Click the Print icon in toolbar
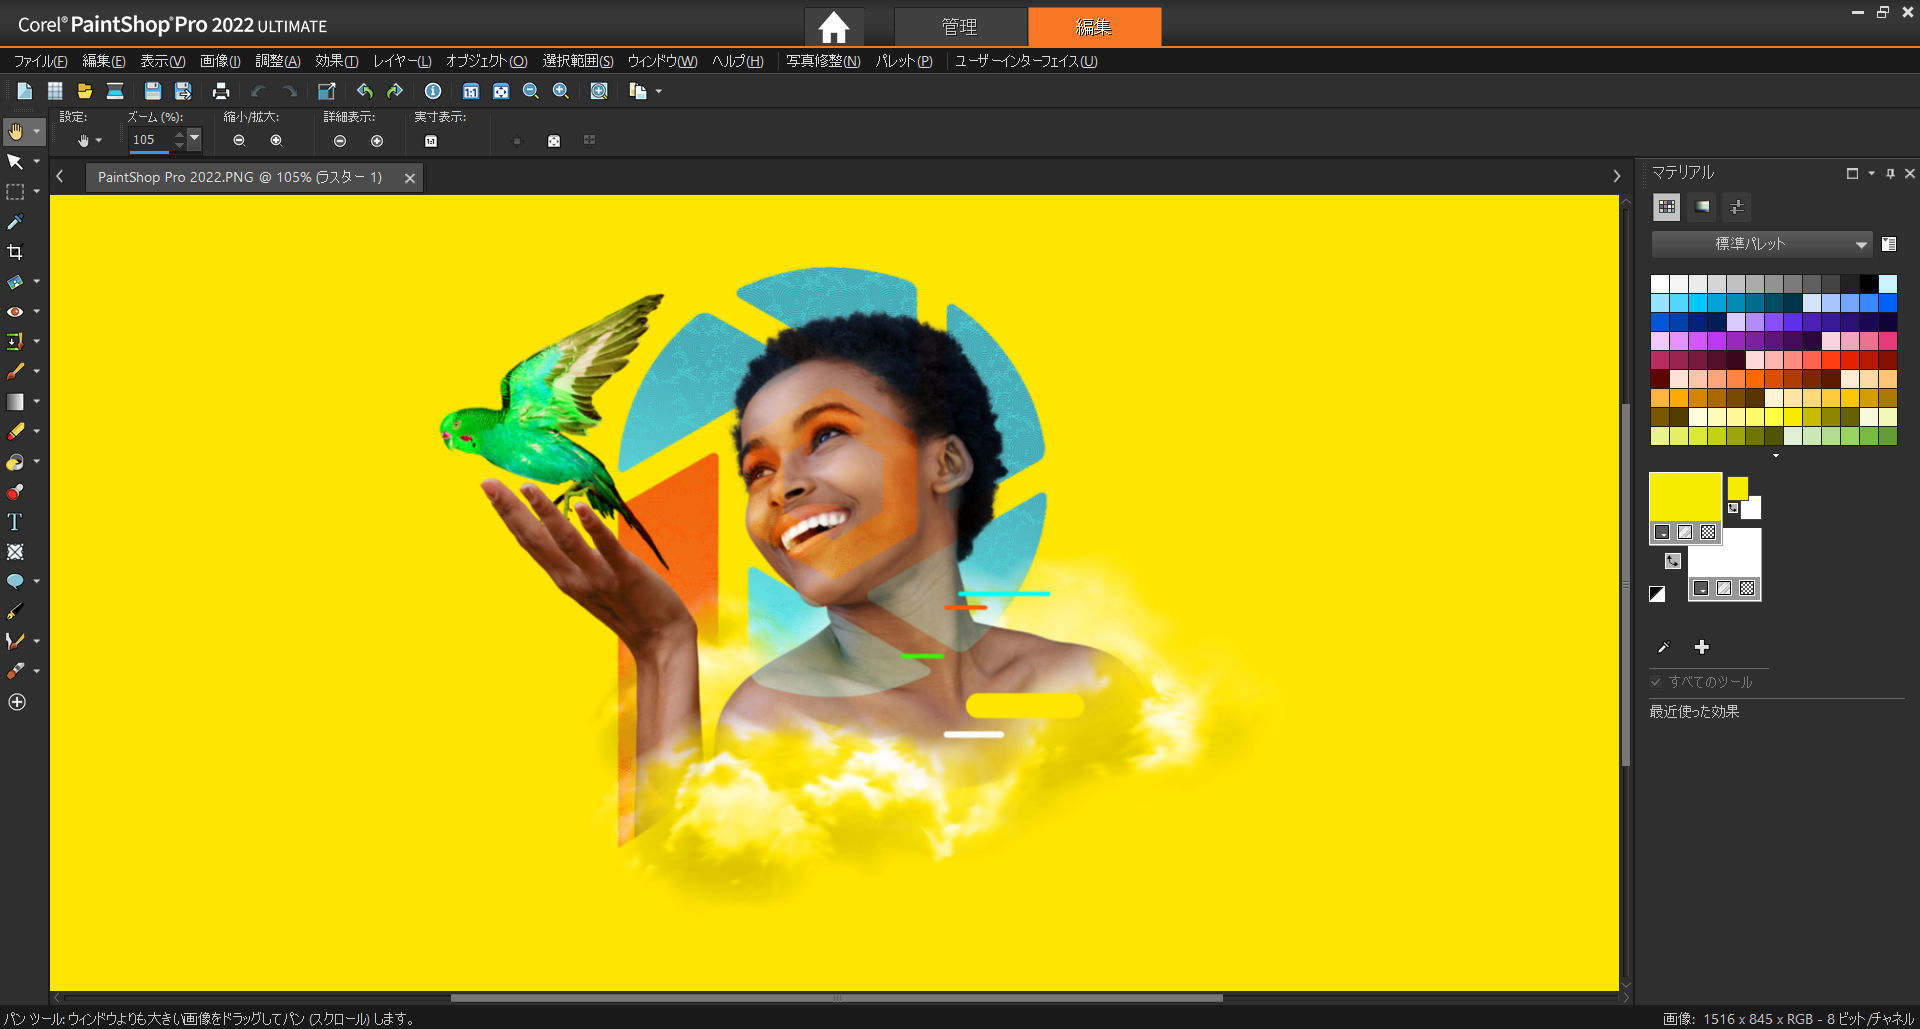The width and height of the screenshot is (1920, 1029). click(221, 91)
